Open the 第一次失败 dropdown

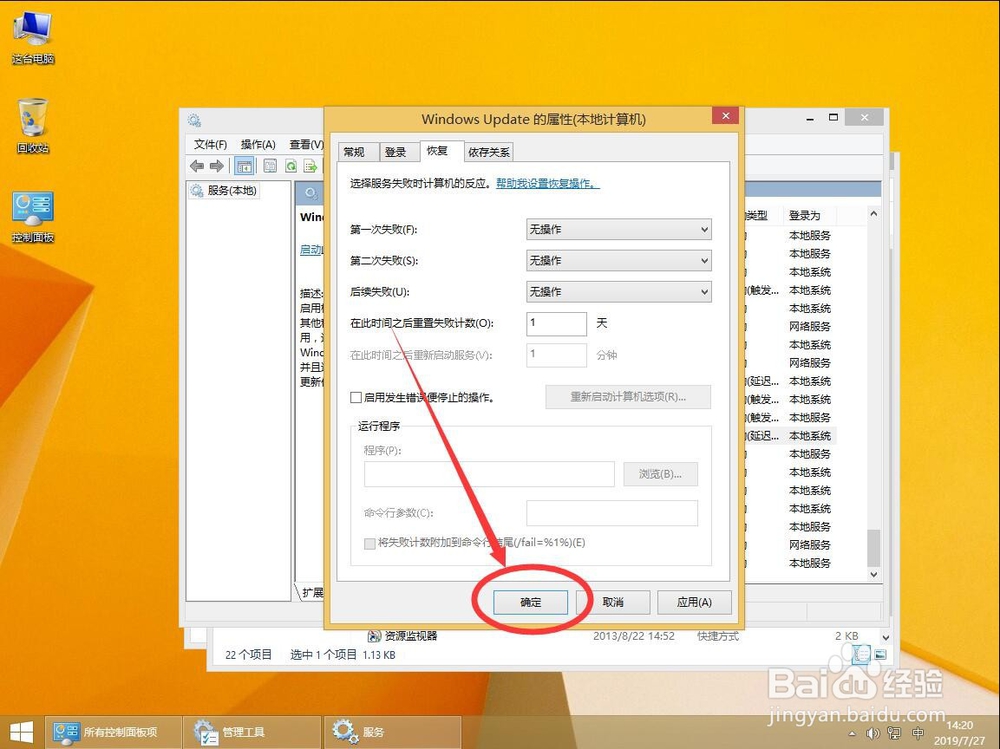point(619,229)
